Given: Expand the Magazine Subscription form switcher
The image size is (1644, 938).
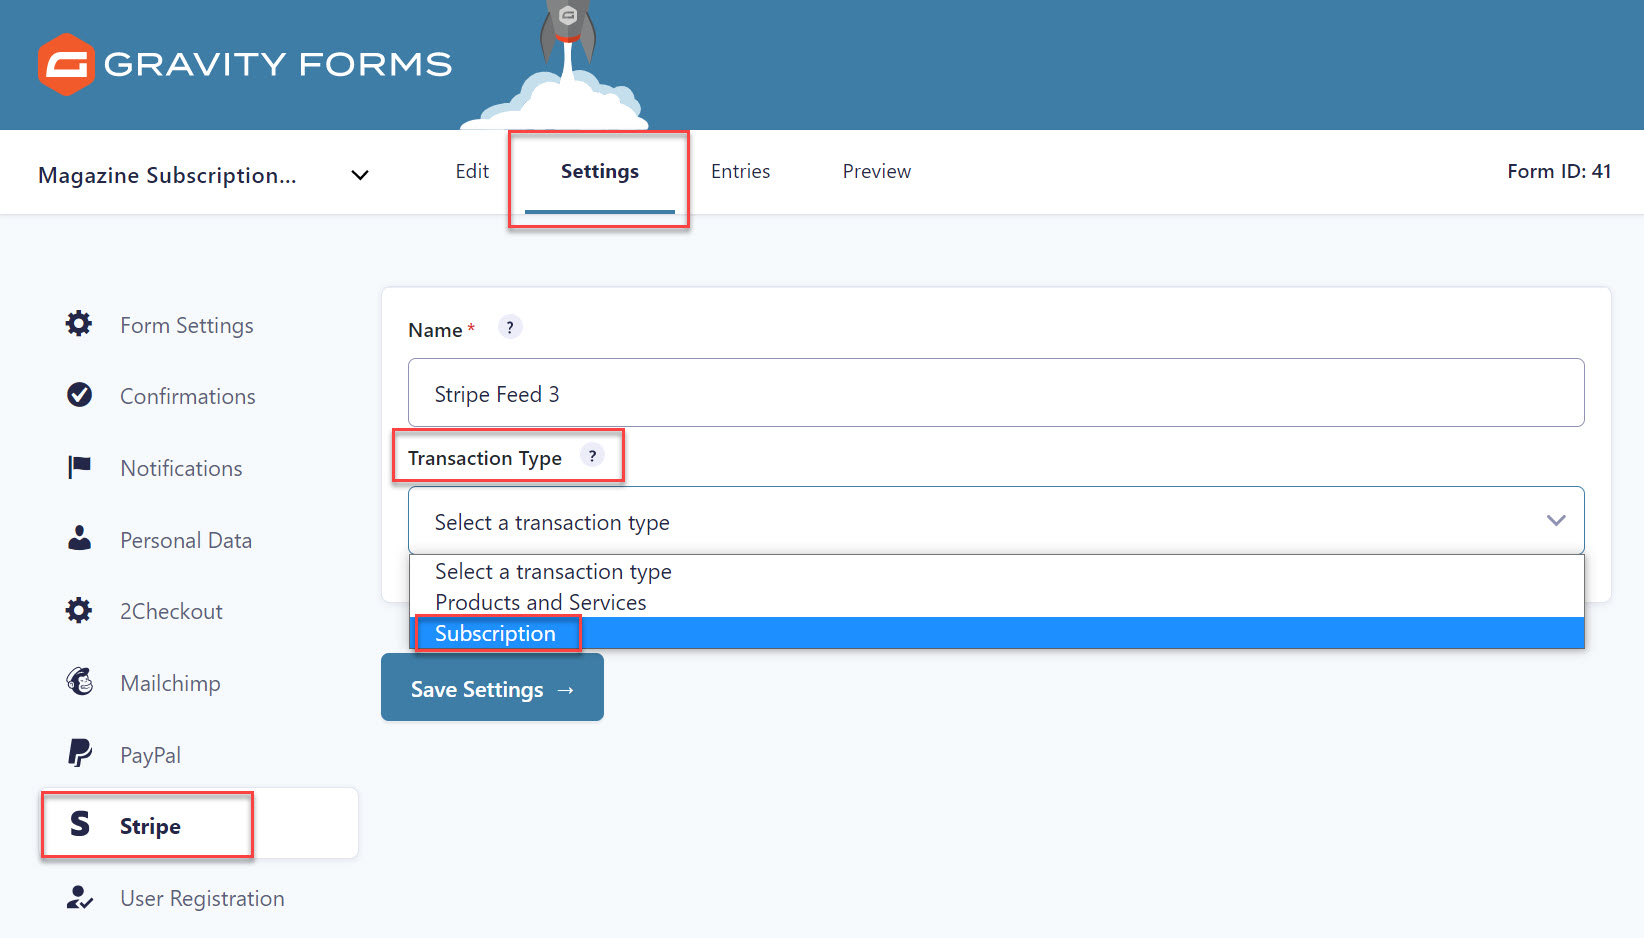Looking at the screenshot, I should (x=360, y=175).
